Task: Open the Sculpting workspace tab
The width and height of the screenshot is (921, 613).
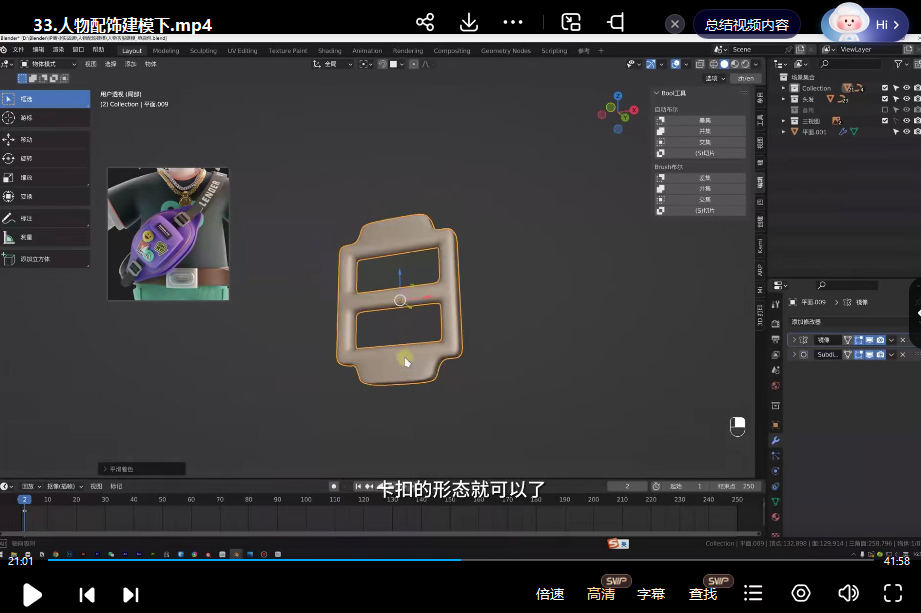Action: [x=203, y=50]
